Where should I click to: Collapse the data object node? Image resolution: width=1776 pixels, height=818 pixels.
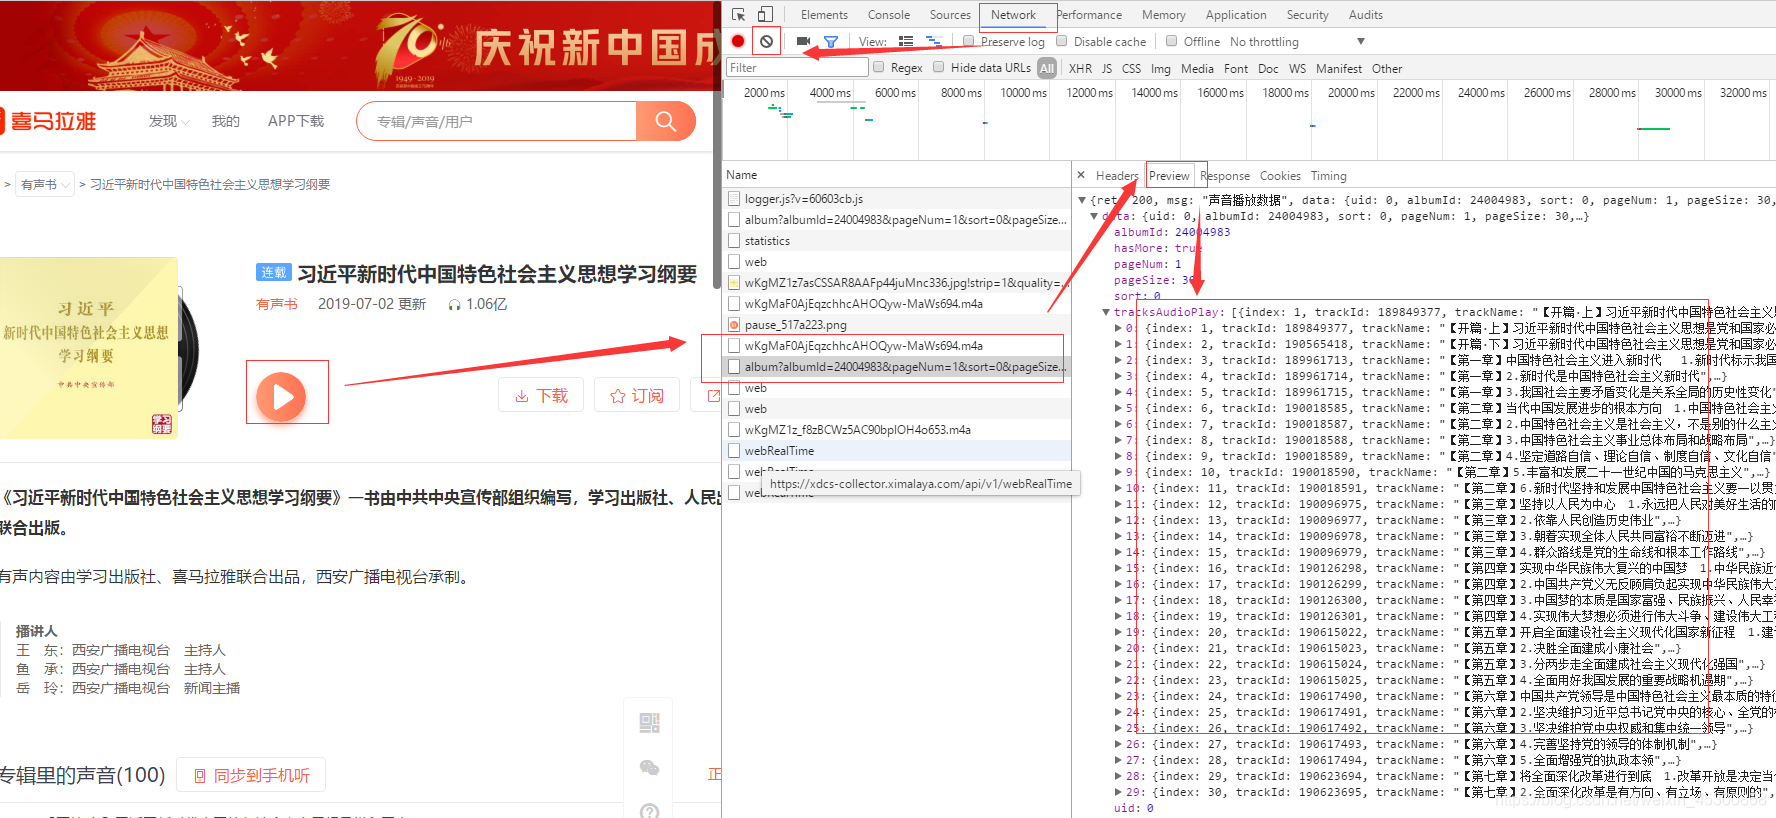1094,216
